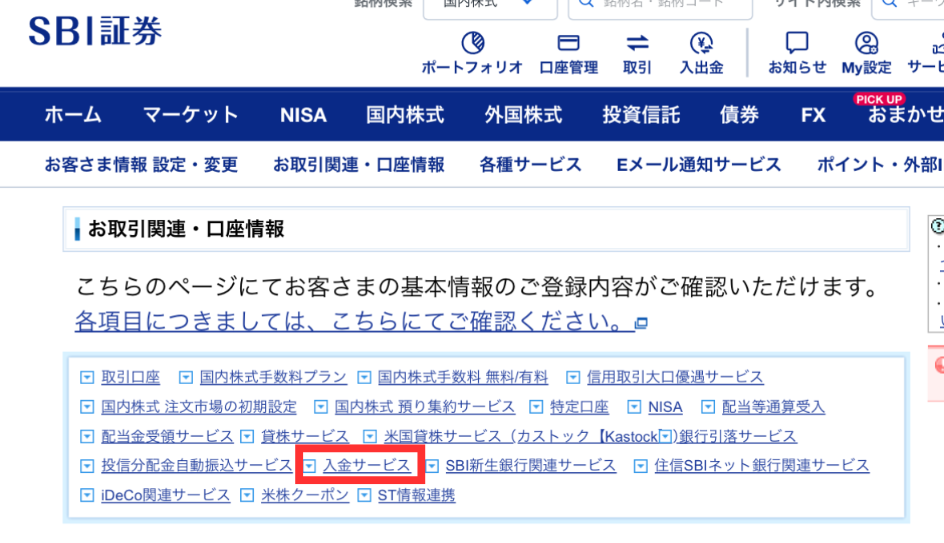The width and height of the screenshot is (944, 543).
Task: Click the 入金サービス link
Action: tap(366, 466)
